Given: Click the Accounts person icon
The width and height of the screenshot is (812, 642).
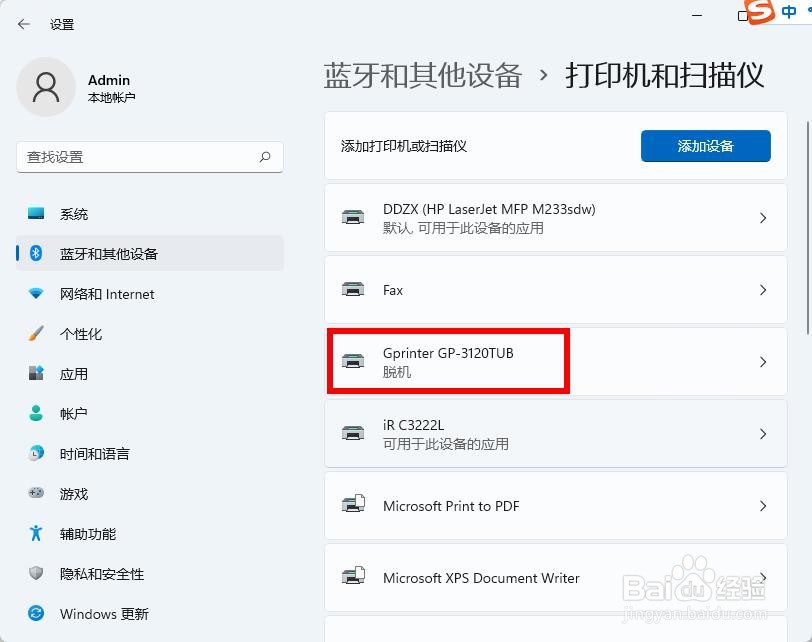Looking at the screenshot, I should click(36, 413).
